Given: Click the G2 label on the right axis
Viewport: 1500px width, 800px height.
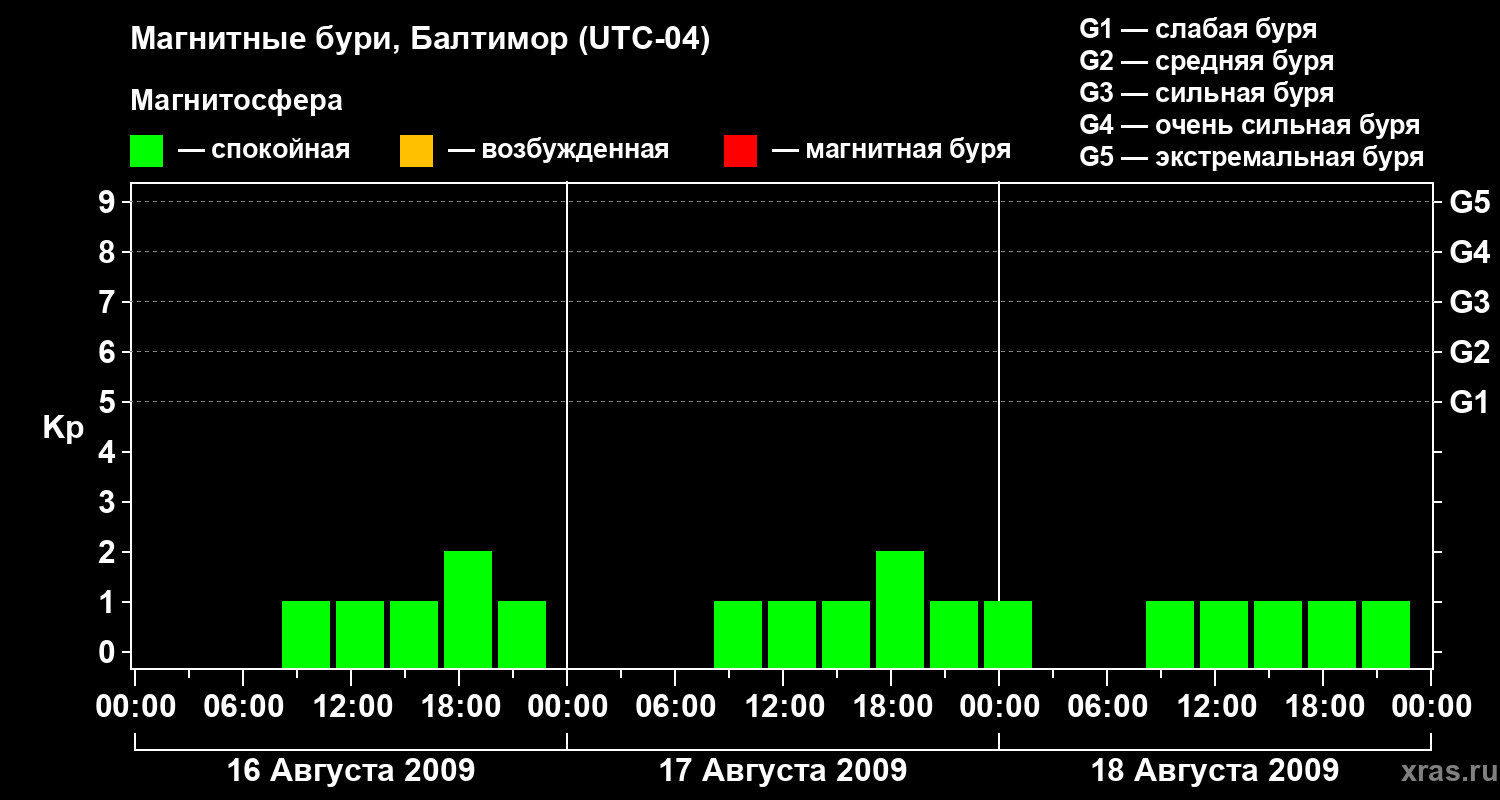Looking at the screenshot, I should click(1469, 352).
